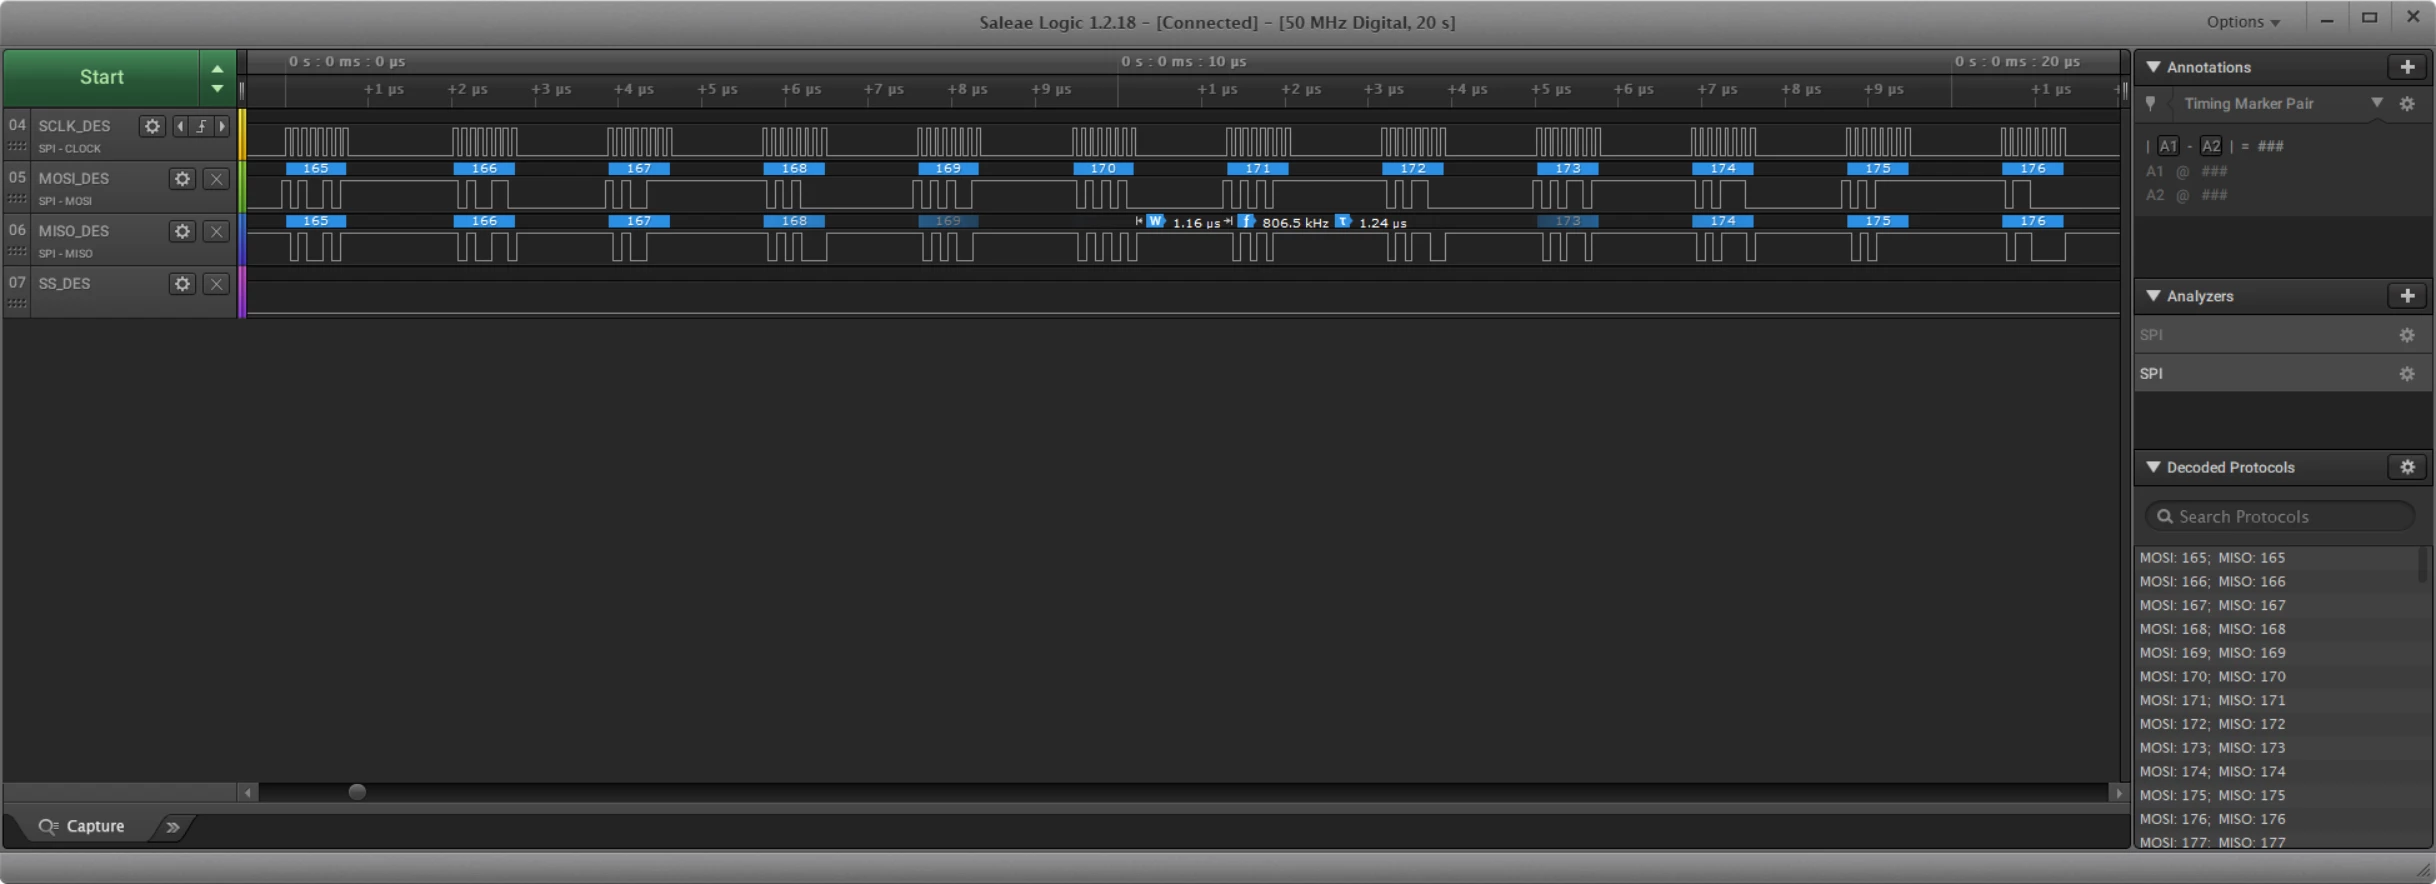Viewport: 2436px width, 884px height.
Task: Click scrollbar right arrow
Action: (2118, 792)
